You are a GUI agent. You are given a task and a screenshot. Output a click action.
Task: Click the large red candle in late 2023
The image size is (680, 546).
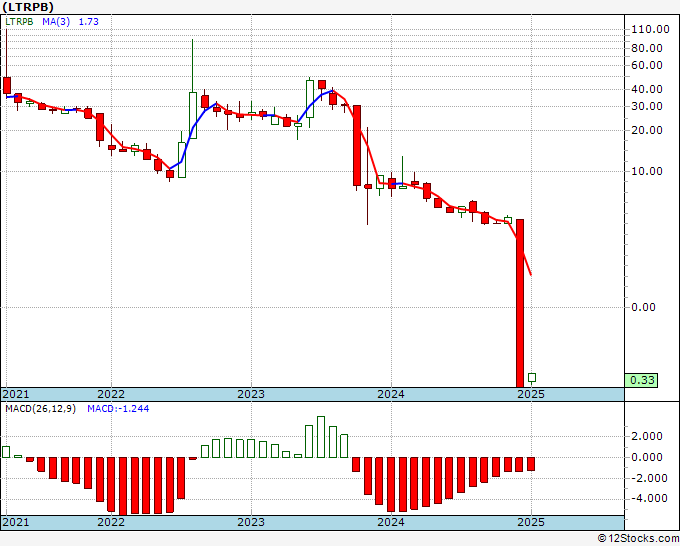[x=356, y=146]
